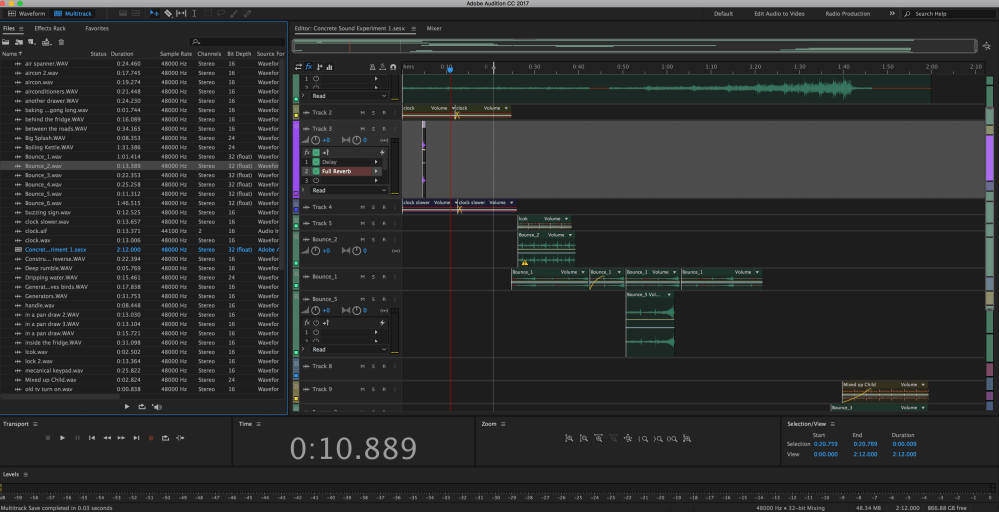
Task: Delete selected file with the trash icon
Action: click(61, 42)
